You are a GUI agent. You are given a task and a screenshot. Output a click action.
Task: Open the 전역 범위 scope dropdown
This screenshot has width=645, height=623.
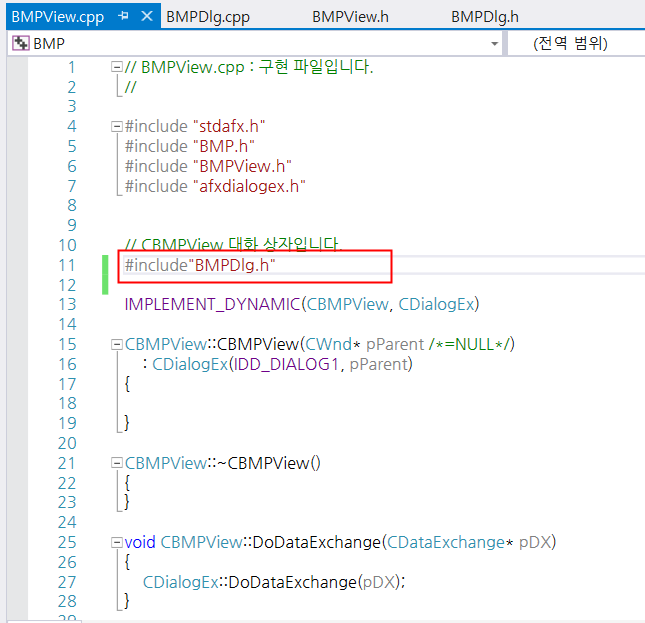click(x=576, y=43)
